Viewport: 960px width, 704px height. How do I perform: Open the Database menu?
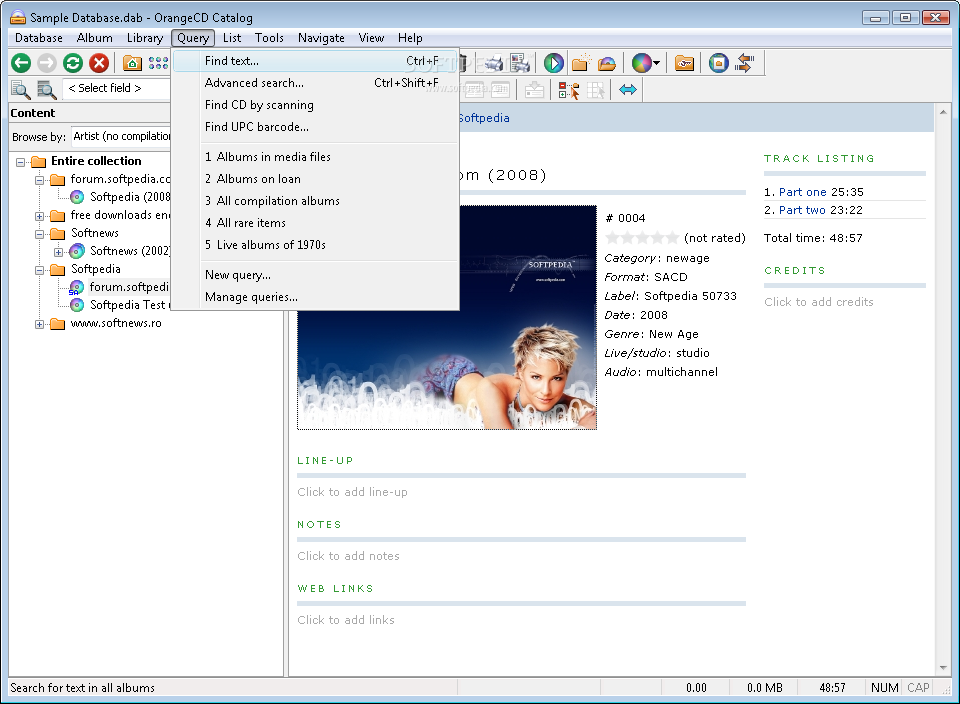(x=39, y=38)
